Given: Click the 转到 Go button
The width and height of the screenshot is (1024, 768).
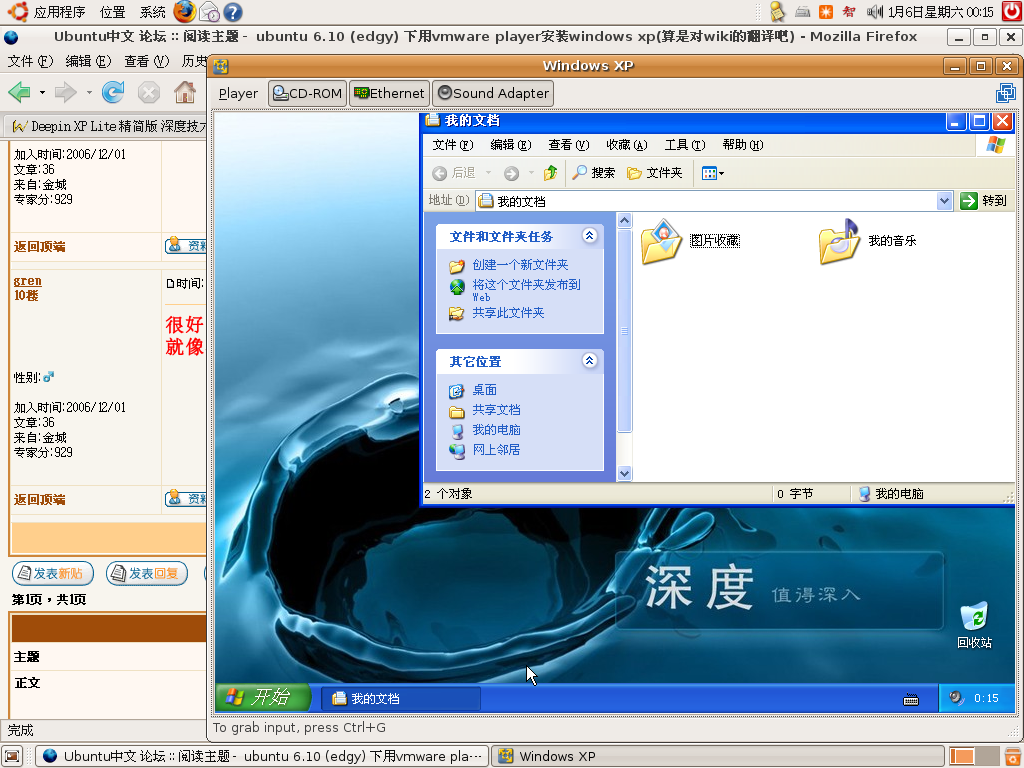Looking at the screenshot, I should 984,201.
